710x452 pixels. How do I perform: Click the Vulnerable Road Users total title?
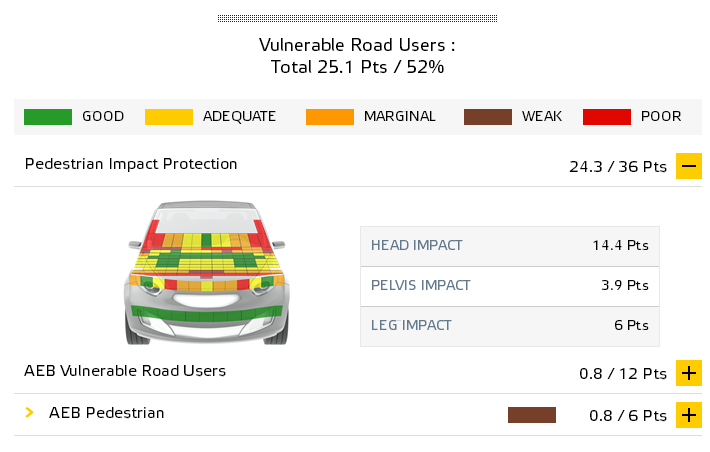click(x=357, y=56)
